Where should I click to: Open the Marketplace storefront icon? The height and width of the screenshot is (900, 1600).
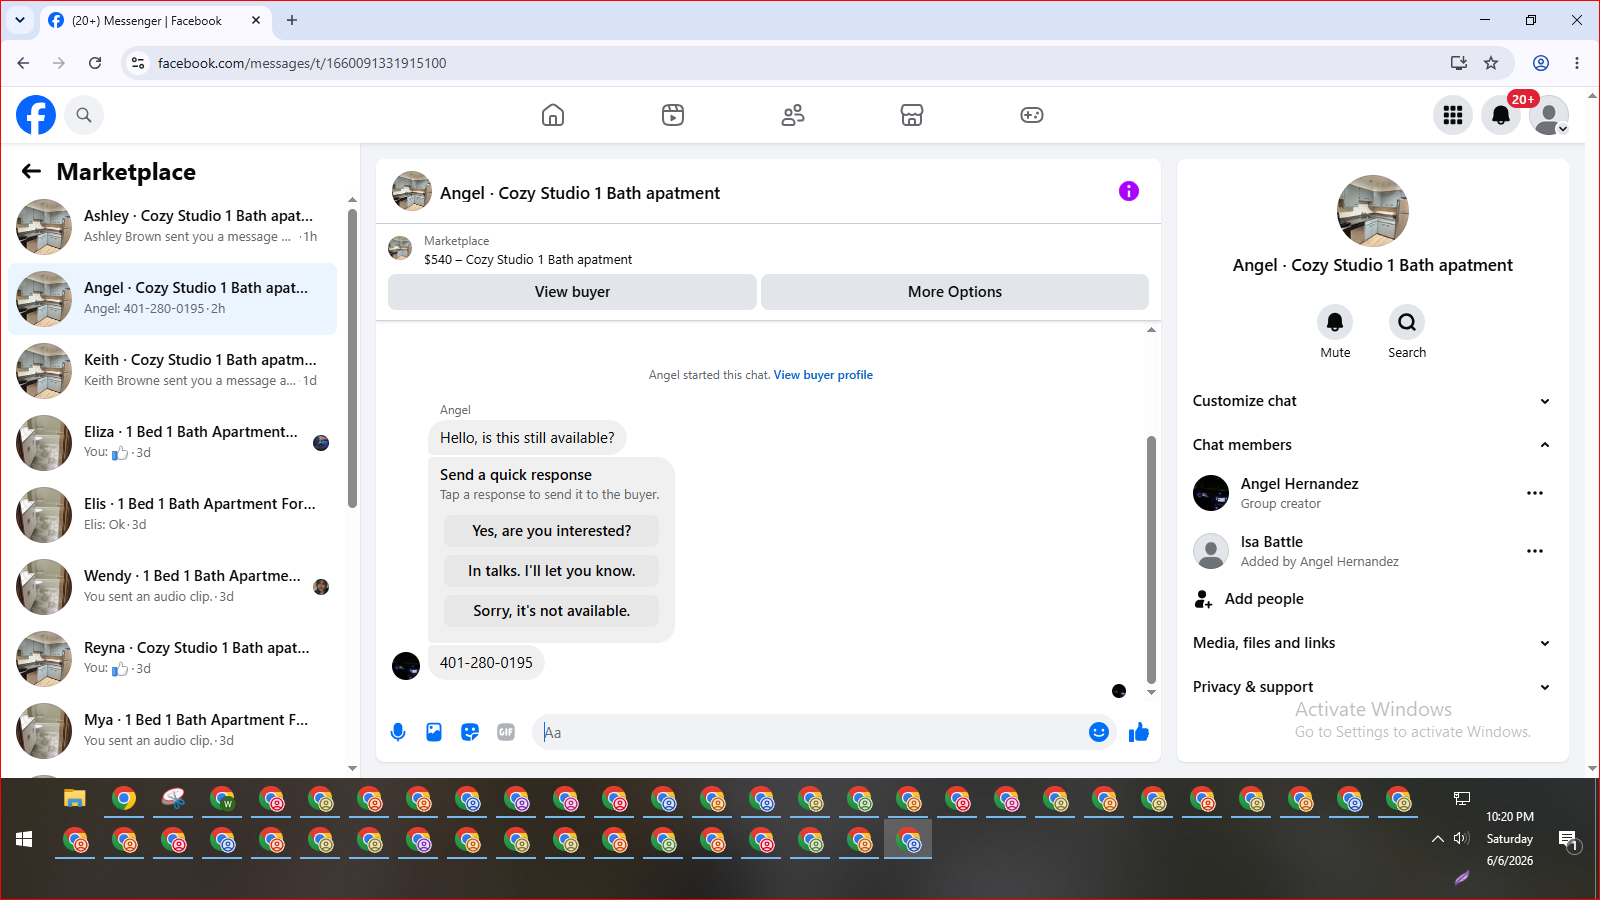click(912, 115)
